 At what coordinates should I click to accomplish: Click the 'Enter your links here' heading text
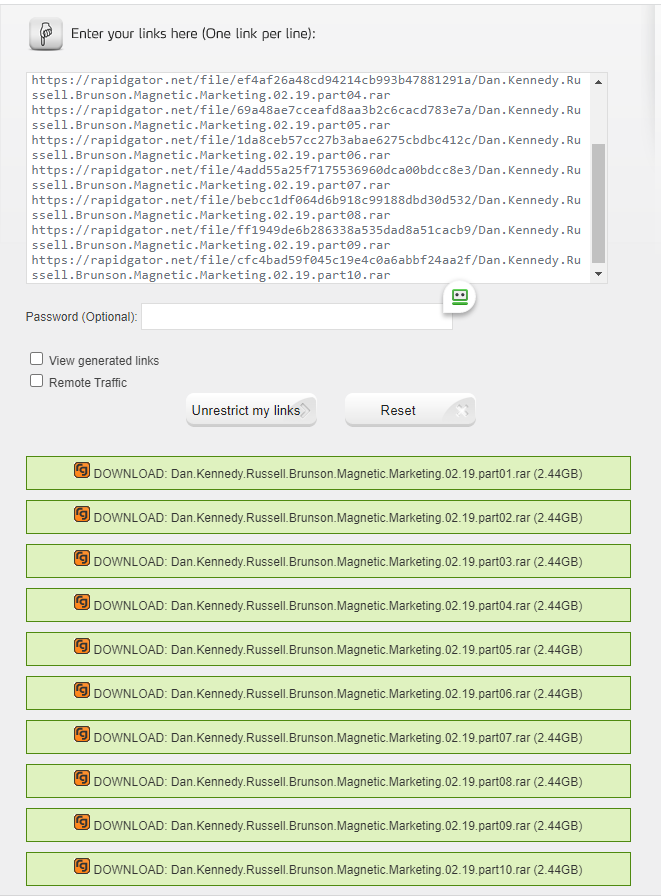click(x=193, y=34)
